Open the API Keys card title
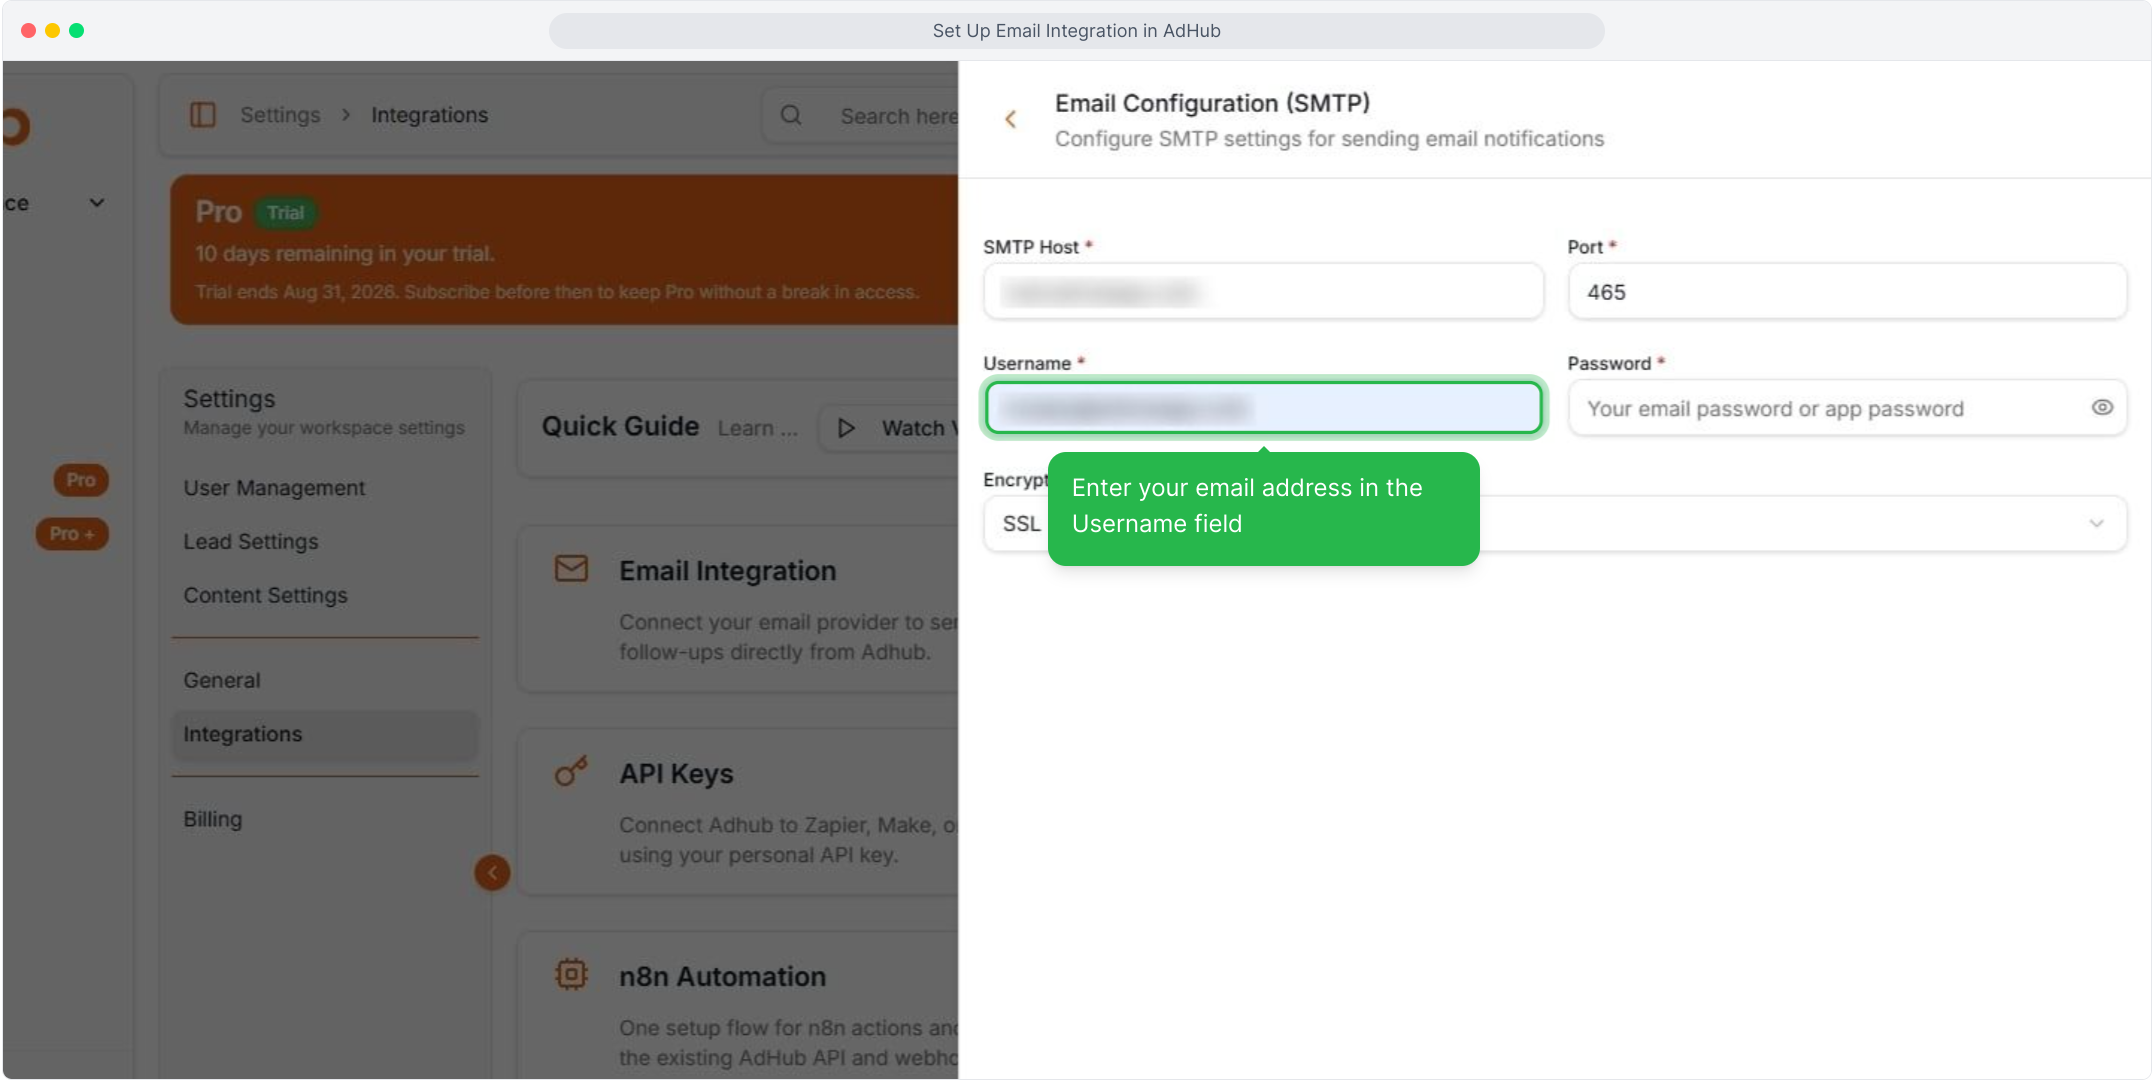This screenshot has width=2154, height=1080. tap(676, 774)
